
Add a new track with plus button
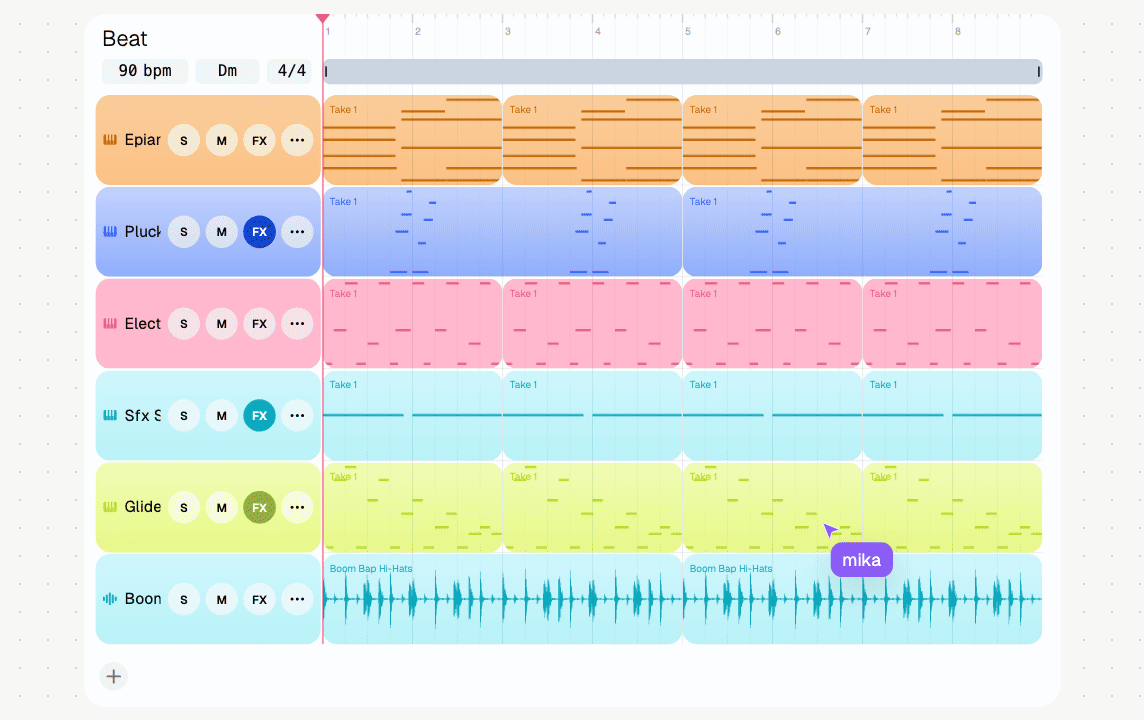coord(114,676)
